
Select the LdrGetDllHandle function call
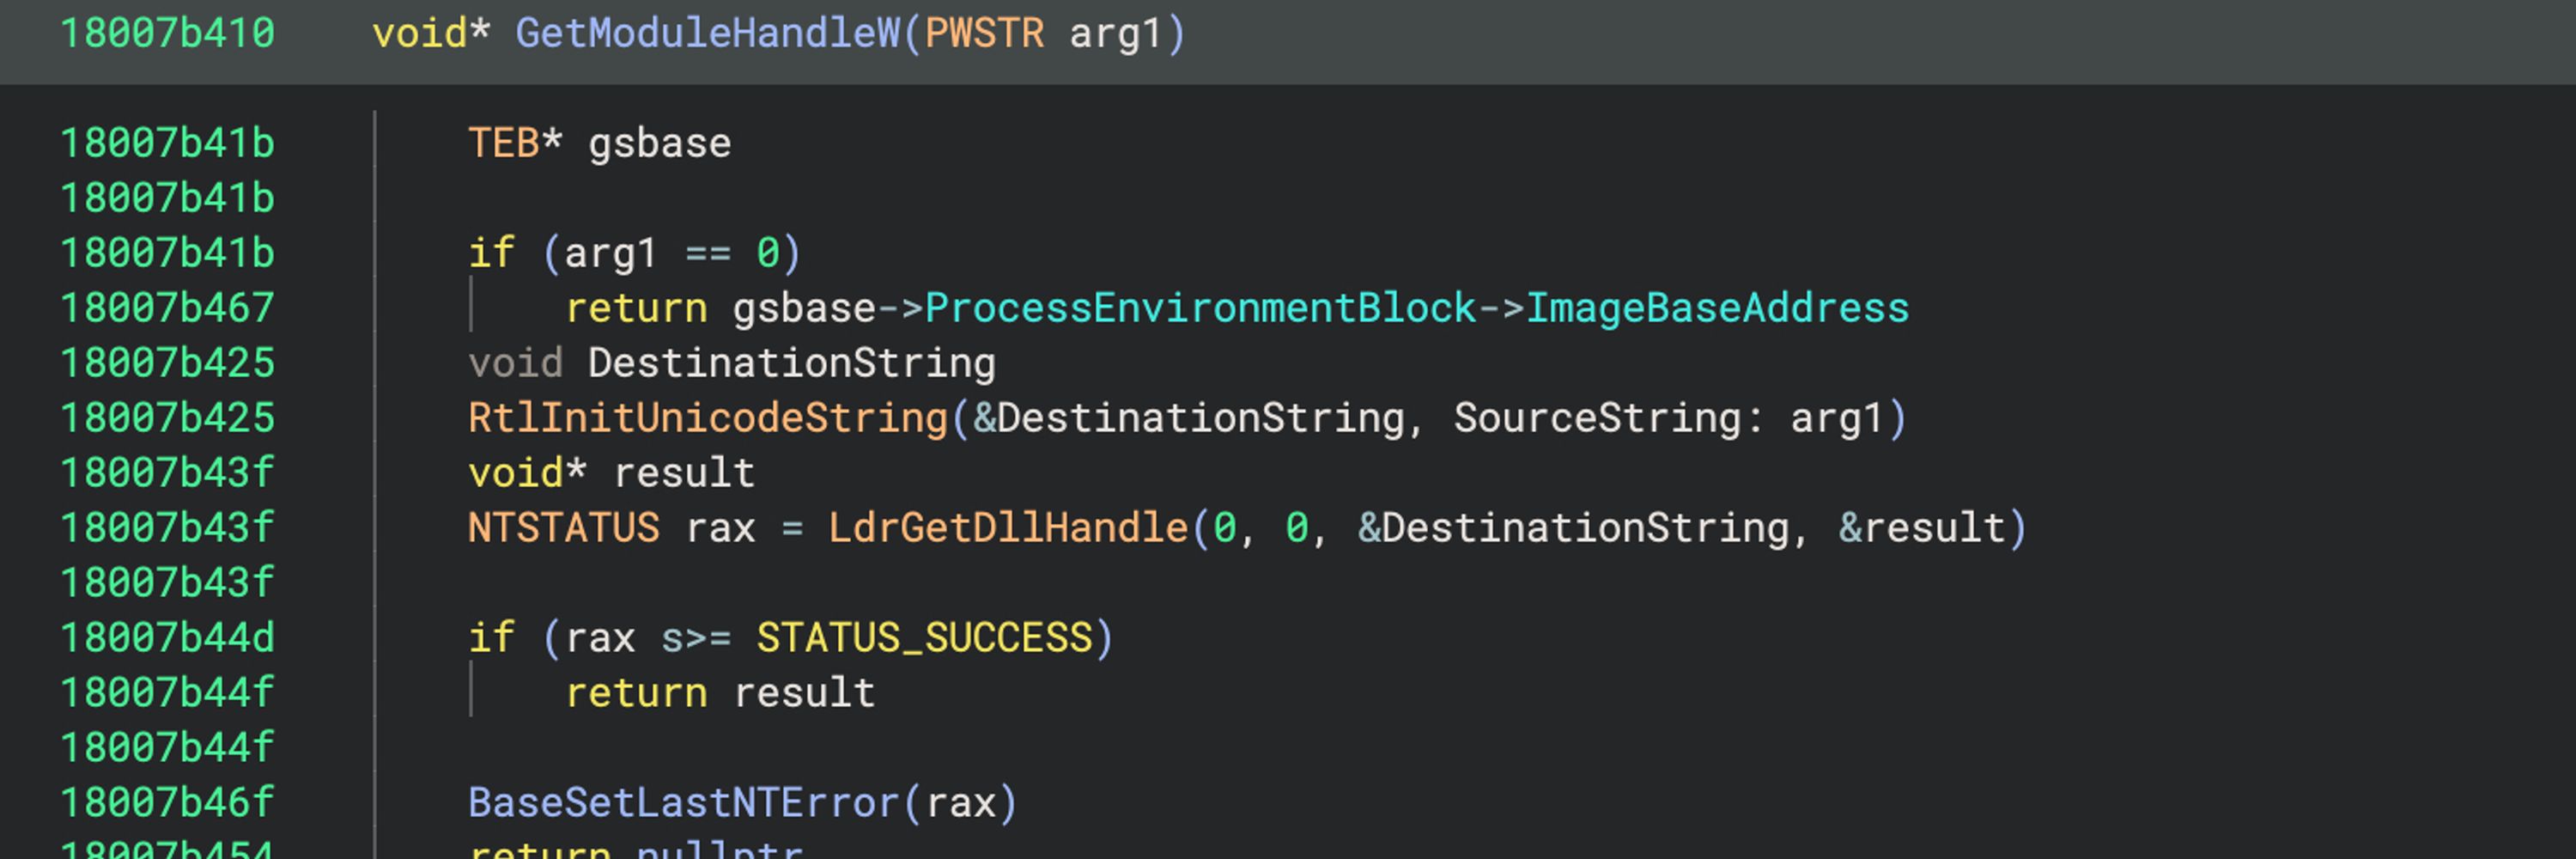(1008, 528)
